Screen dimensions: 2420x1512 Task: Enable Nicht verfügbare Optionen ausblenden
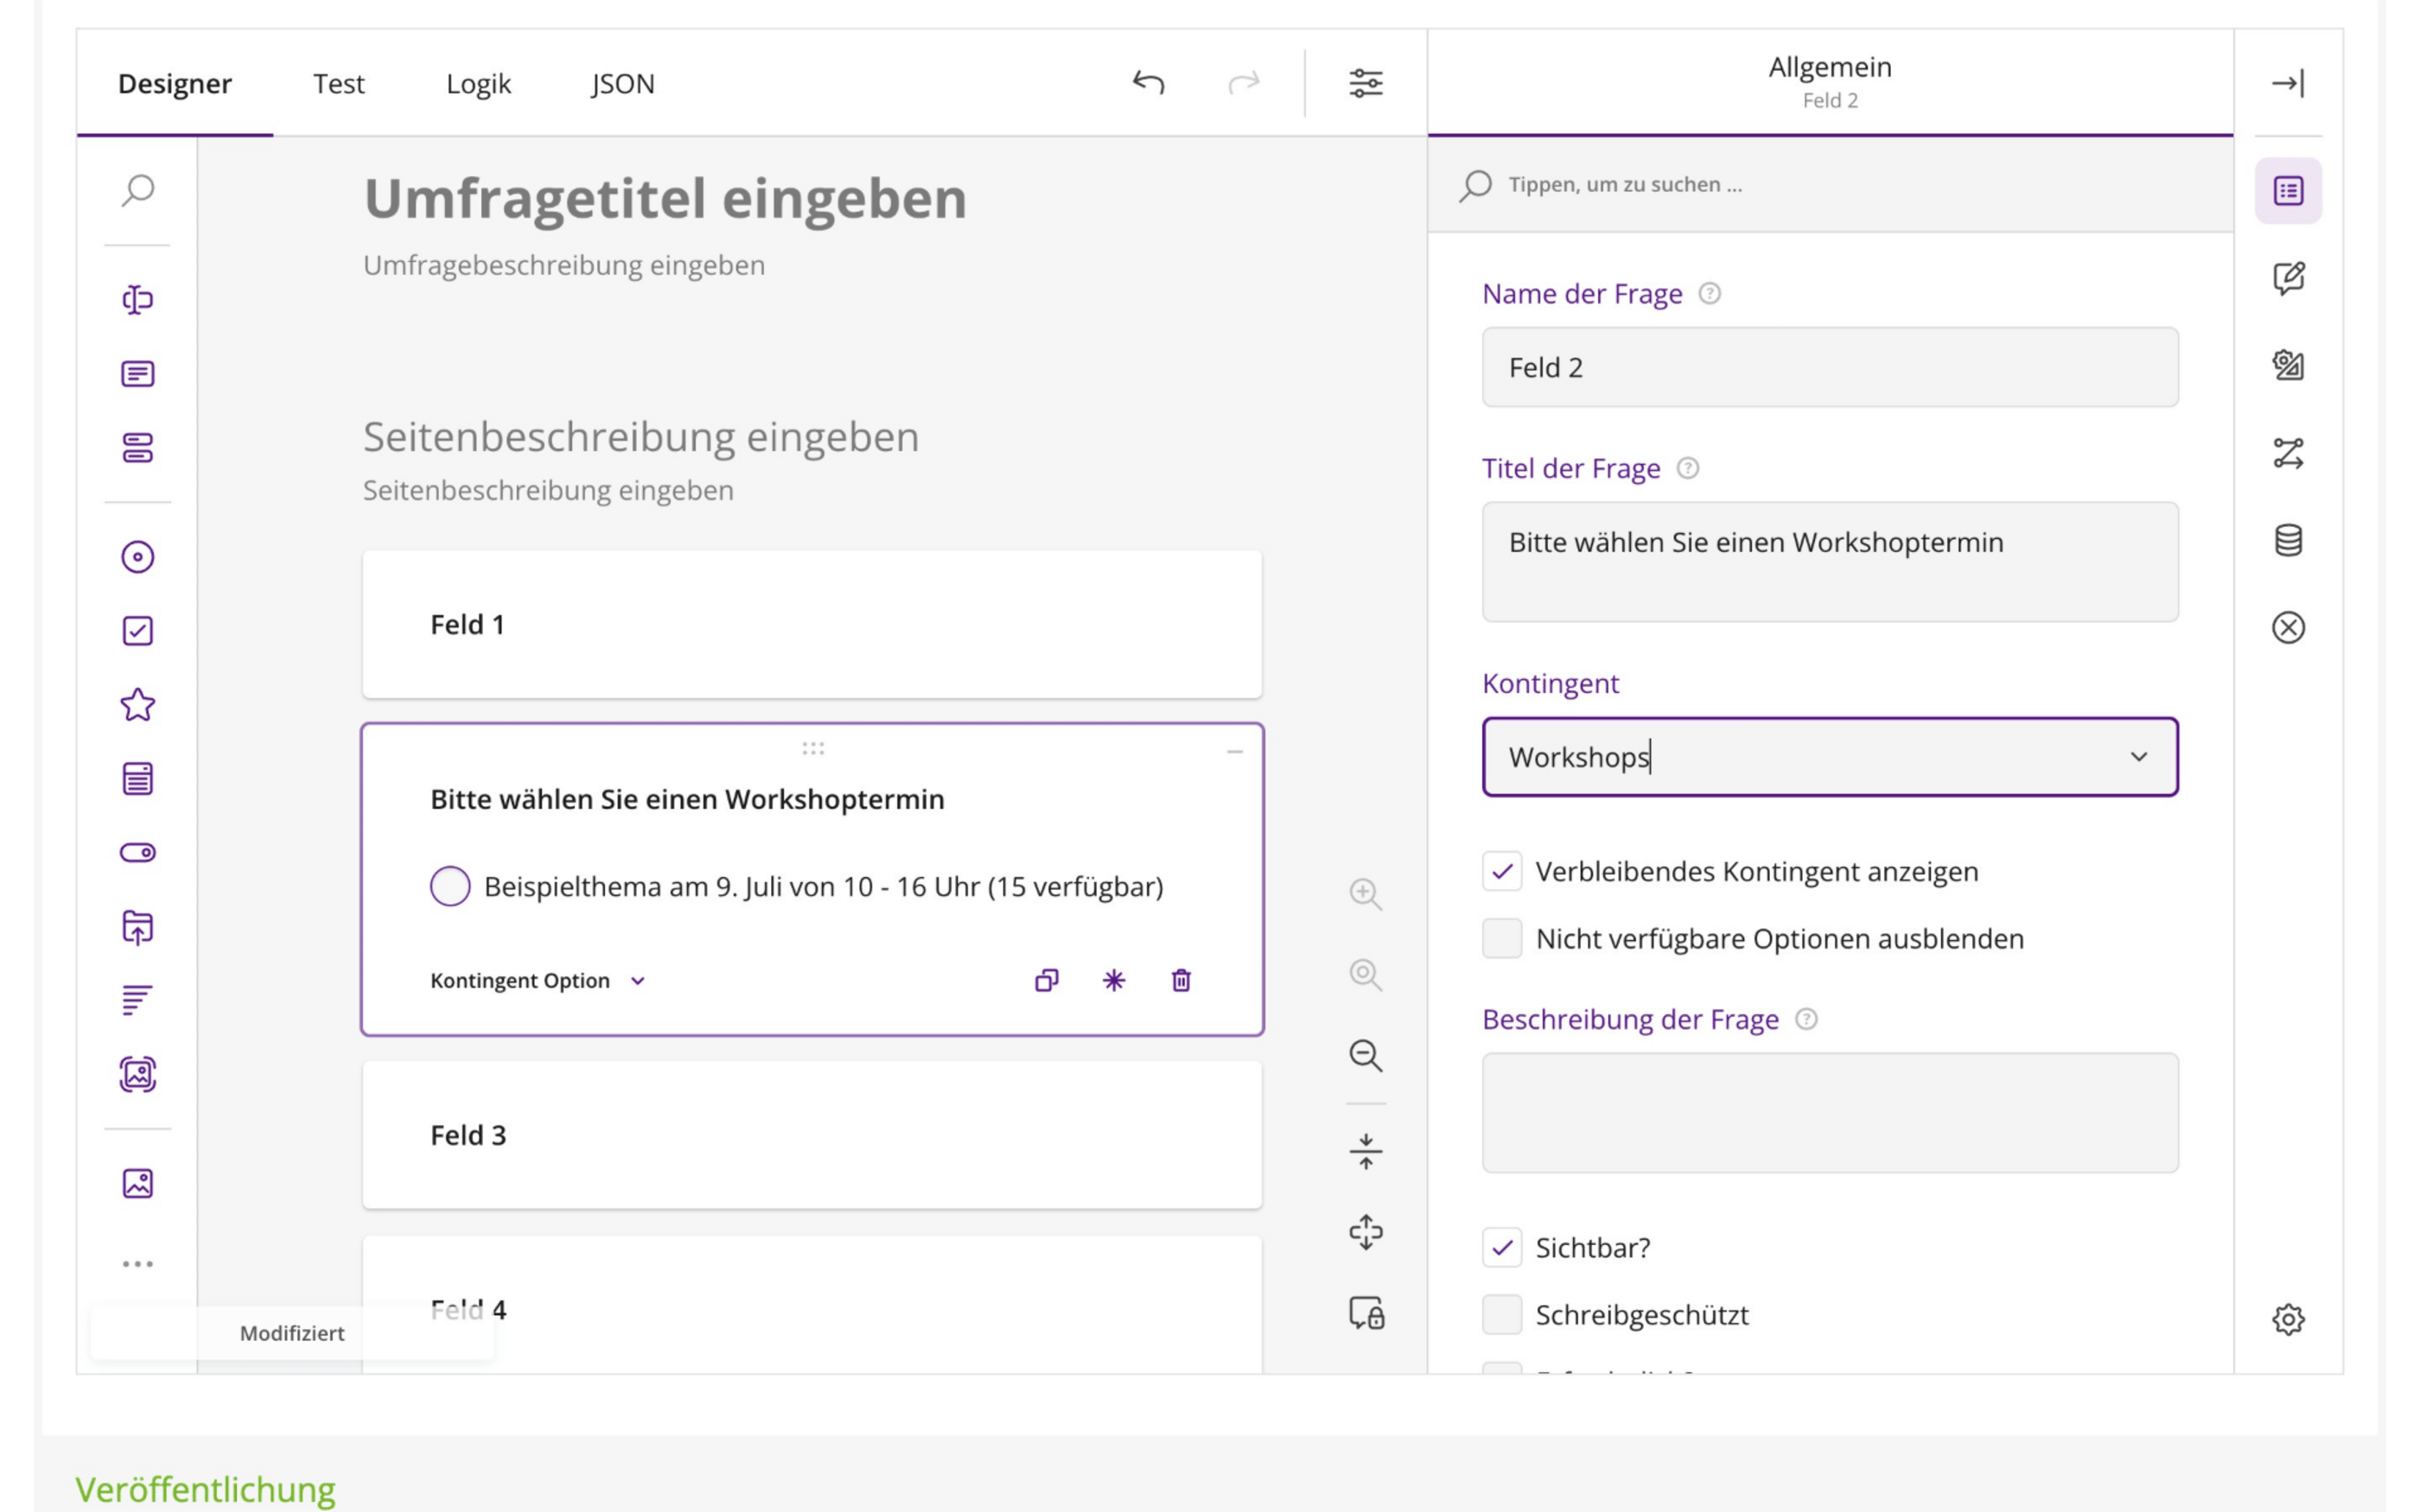(1502, 938)
